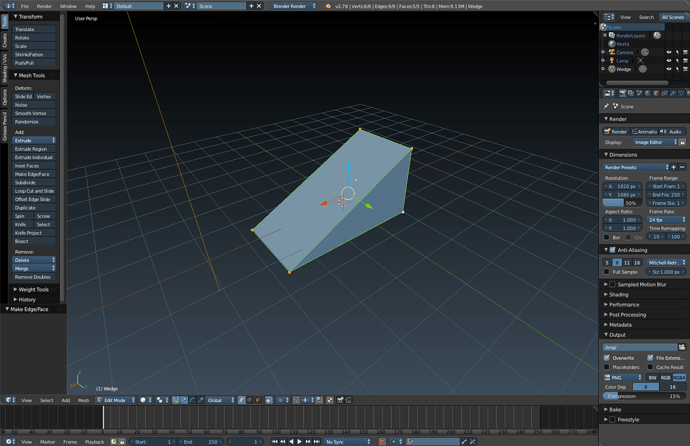Click the Blender info editor icon
The width and height of the screenshot is (690, 446).
[9, 6]
